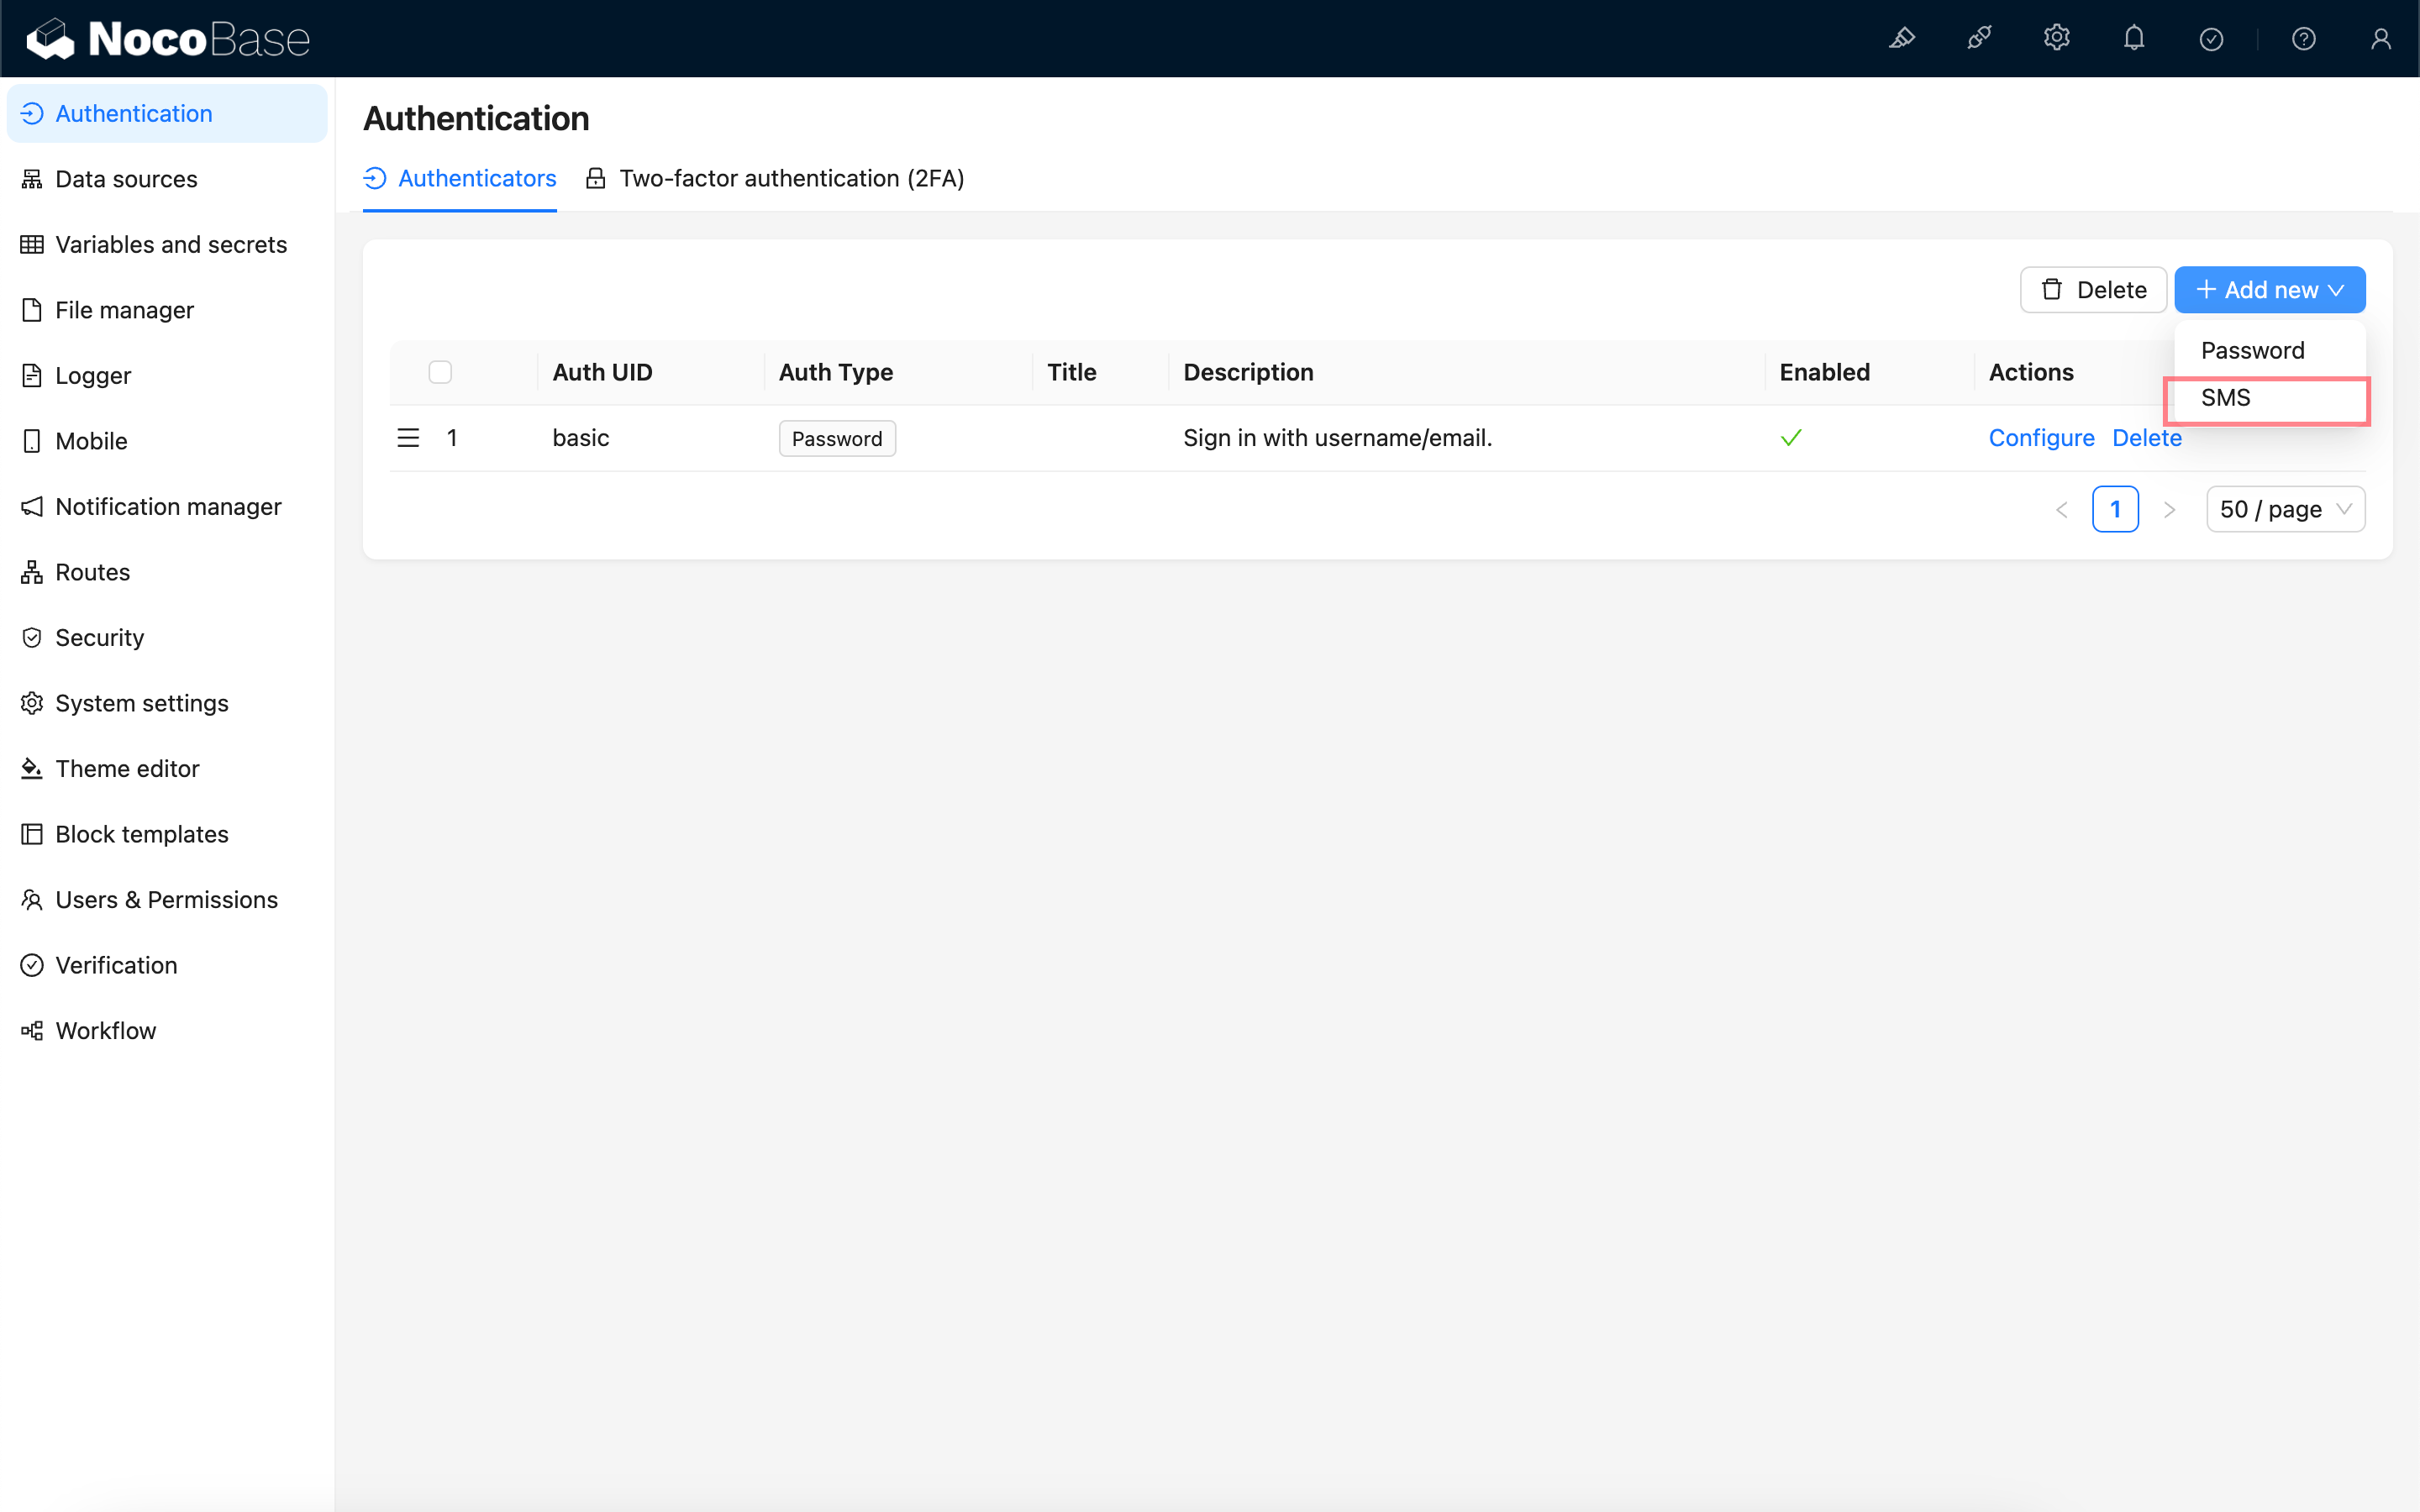Expand the Add new dropdown button

click(2269, 290)
